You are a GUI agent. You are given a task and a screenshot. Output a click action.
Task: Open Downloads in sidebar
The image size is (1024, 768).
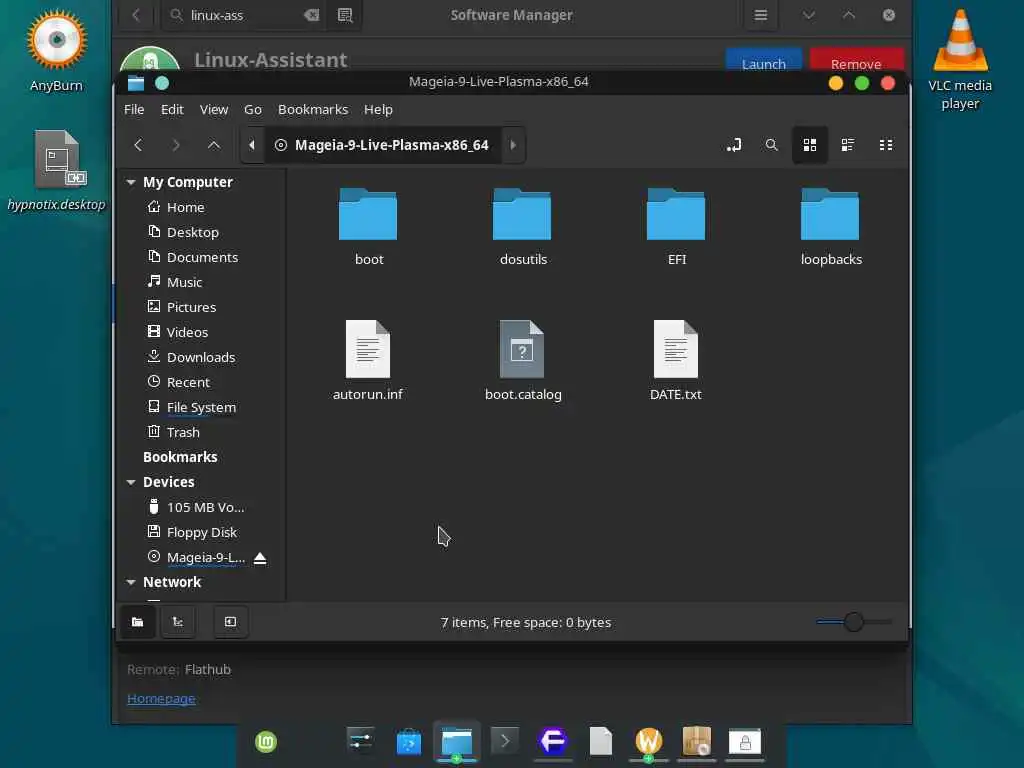[200, 357]
